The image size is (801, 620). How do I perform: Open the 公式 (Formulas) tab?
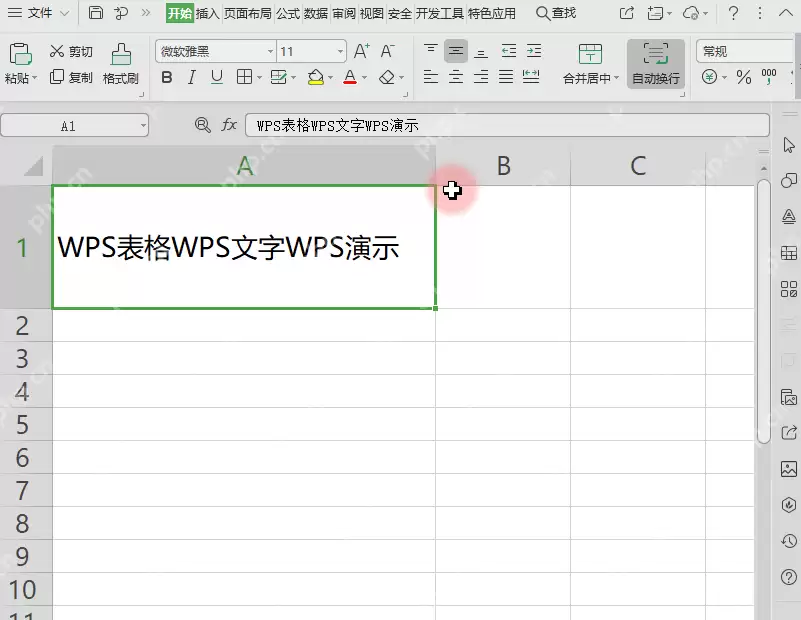tap(288, 13)
